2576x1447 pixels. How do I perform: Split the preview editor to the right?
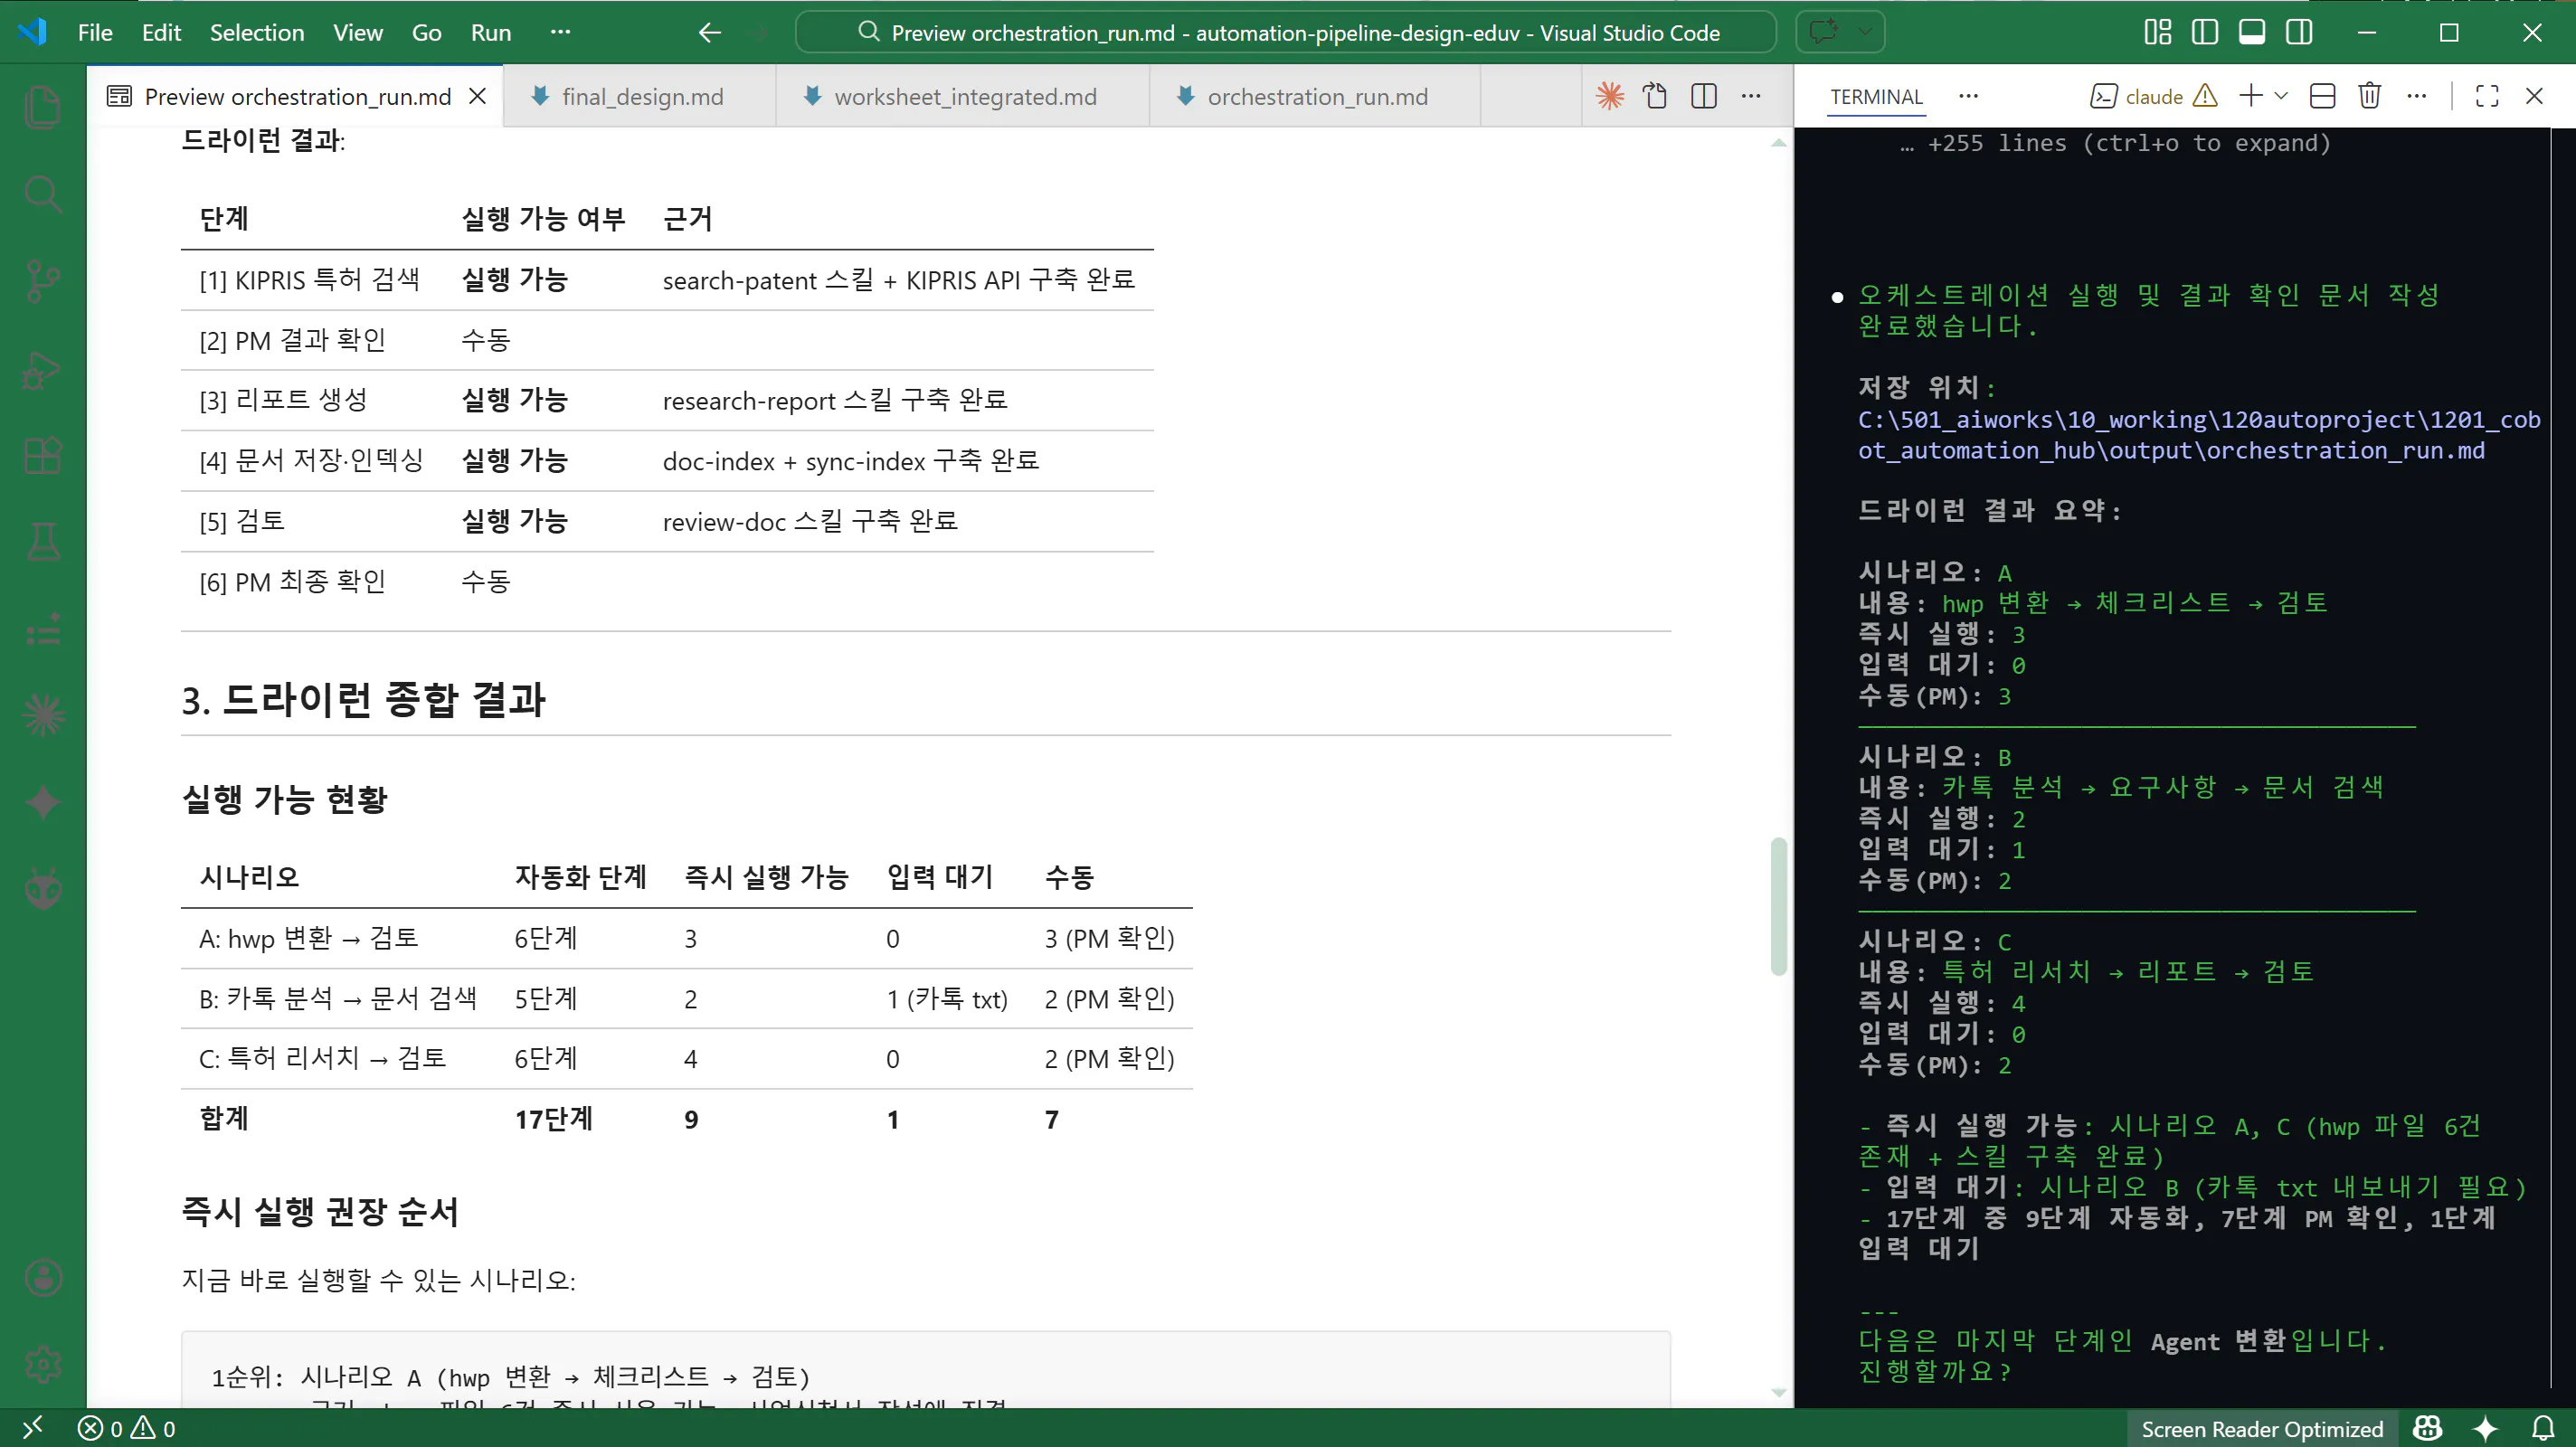(x=1704, y=96)
